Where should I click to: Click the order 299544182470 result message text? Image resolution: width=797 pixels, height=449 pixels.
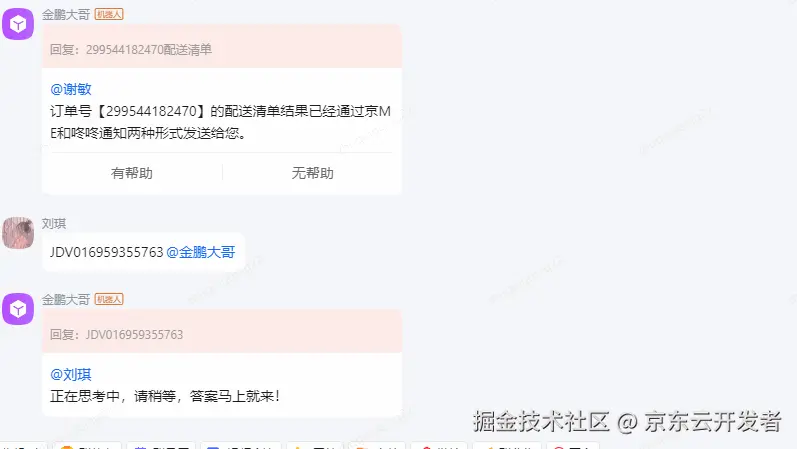[220, 122]
